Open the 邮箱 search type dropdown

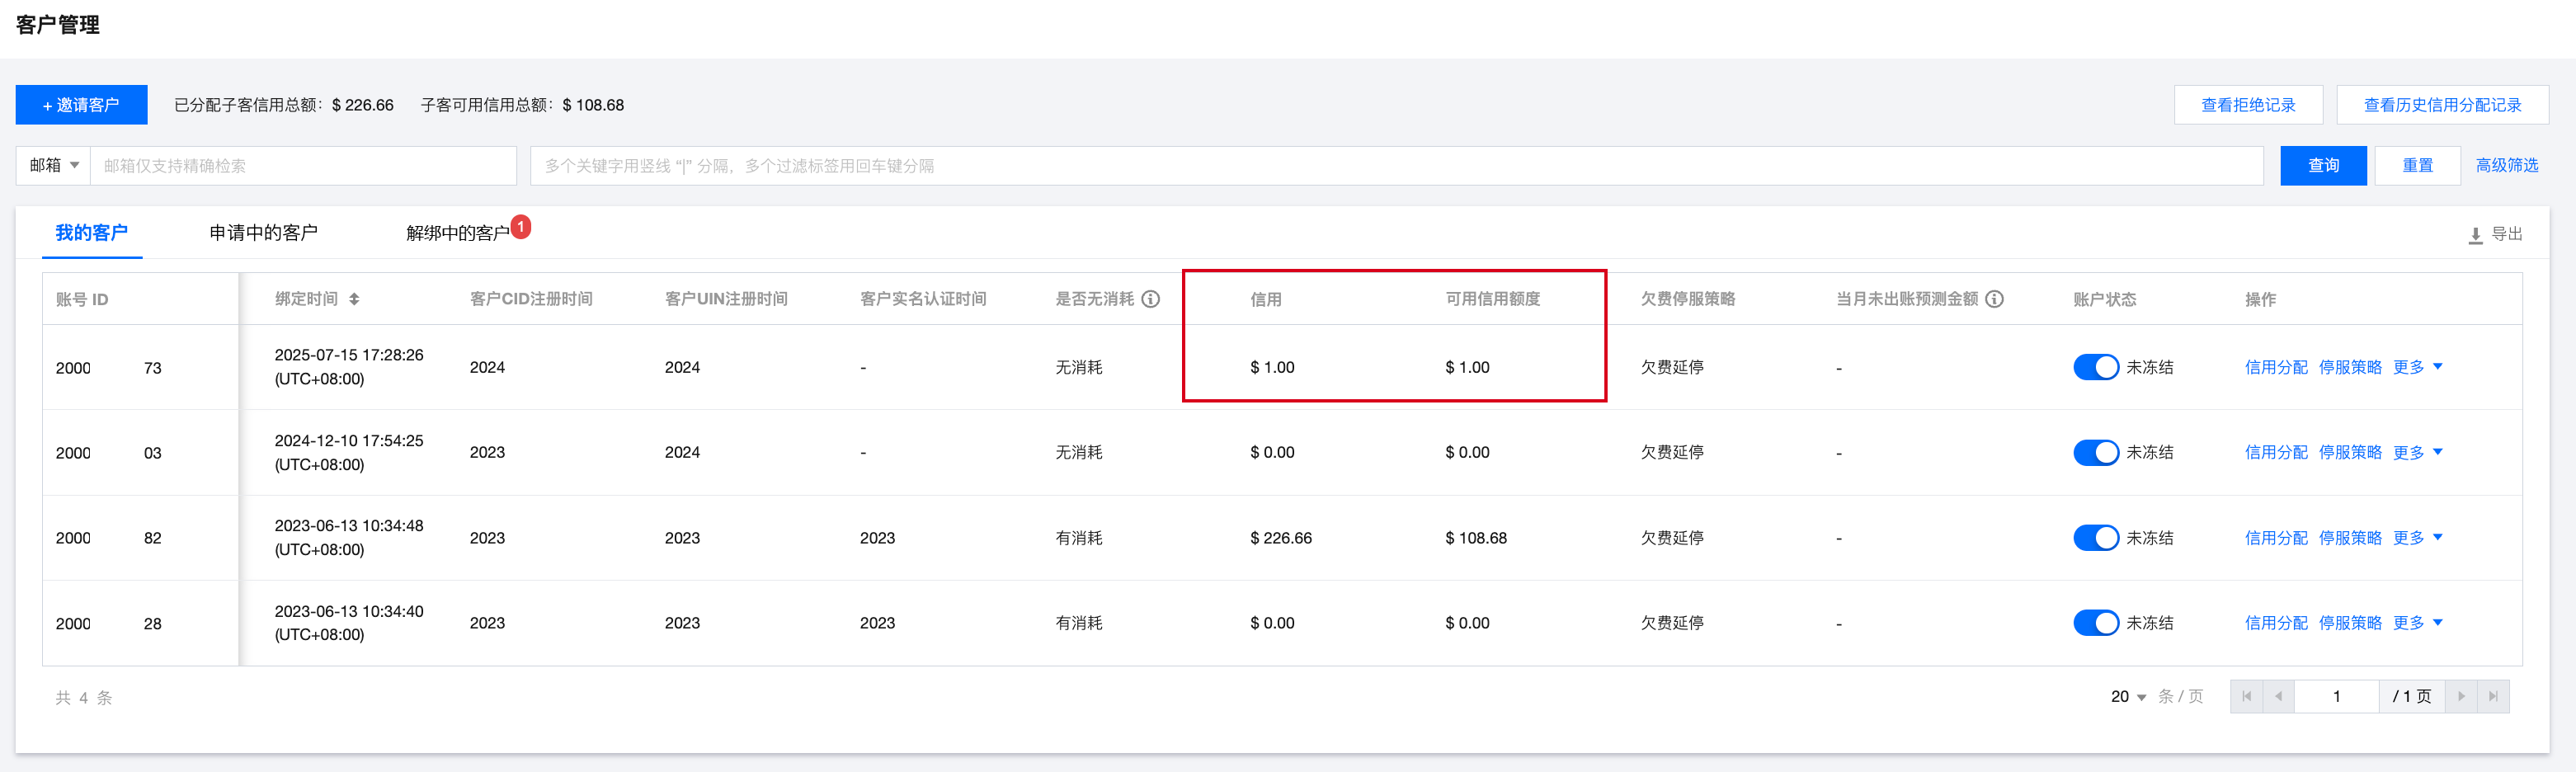pyautogui.click(x=53, y=165)
